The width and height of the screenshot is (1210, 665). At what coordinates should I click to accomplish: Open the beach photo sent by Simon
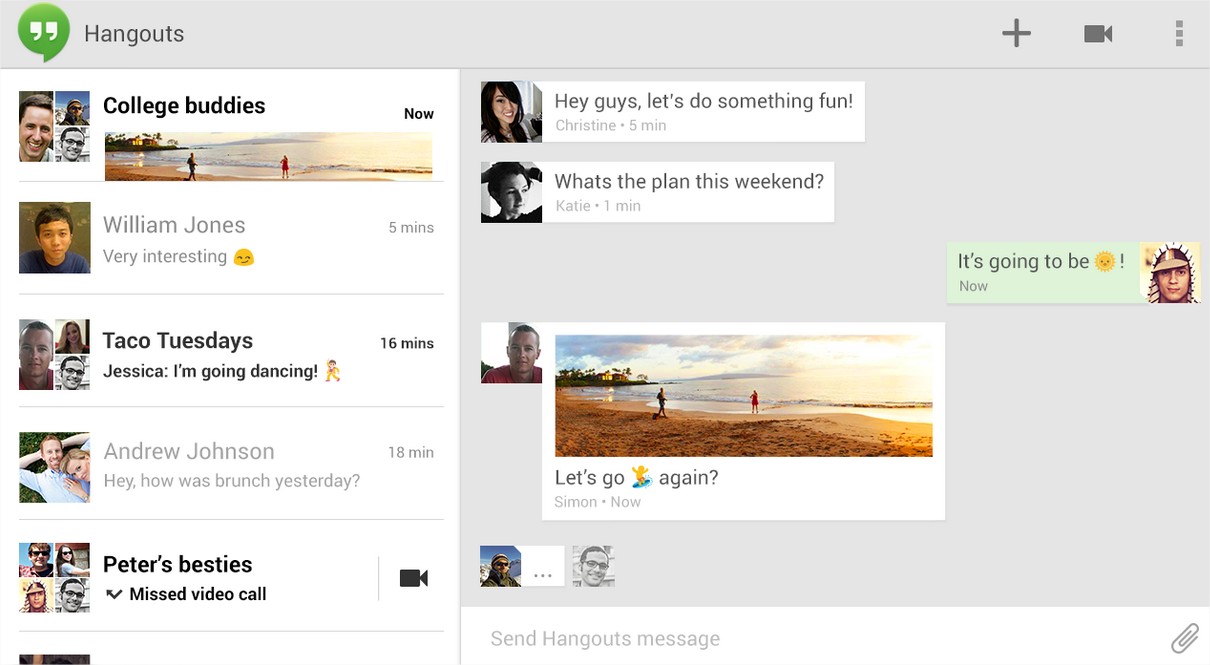tap(743, 395)
